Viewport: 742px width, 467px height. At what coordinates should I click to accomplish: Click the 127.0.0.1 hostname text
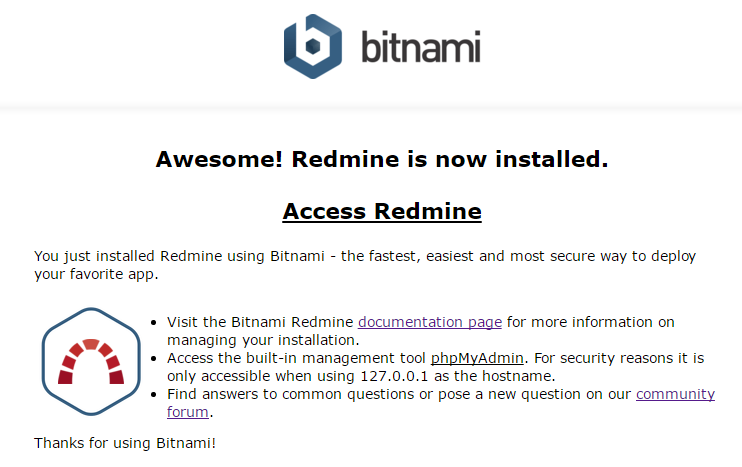click(394, 376)
